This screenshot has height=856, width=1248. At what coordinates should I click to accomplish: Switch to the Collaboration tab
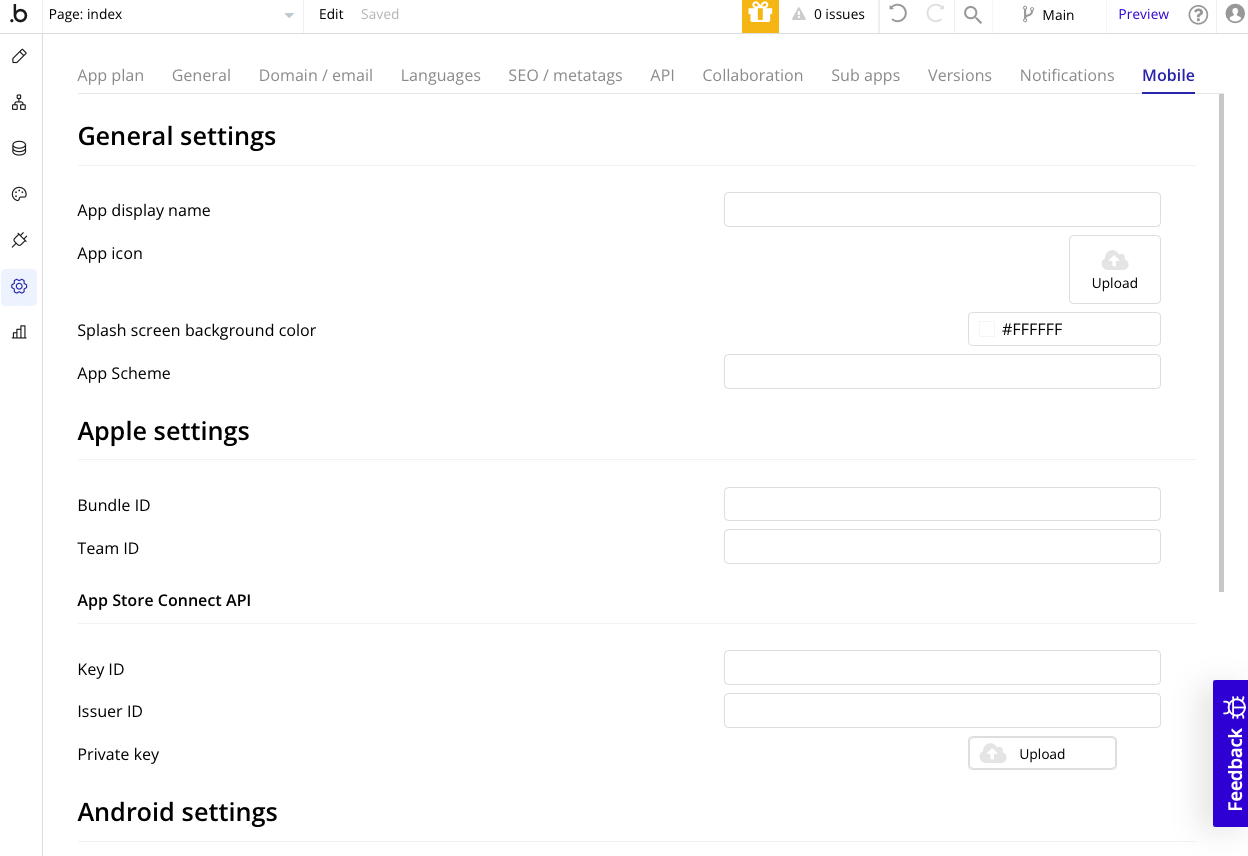coord(753,75)
